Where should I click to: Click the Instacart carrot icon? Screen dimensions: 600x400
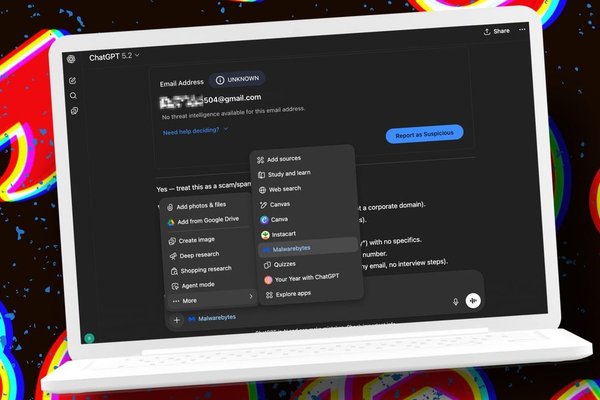click(x=265, y=235)
